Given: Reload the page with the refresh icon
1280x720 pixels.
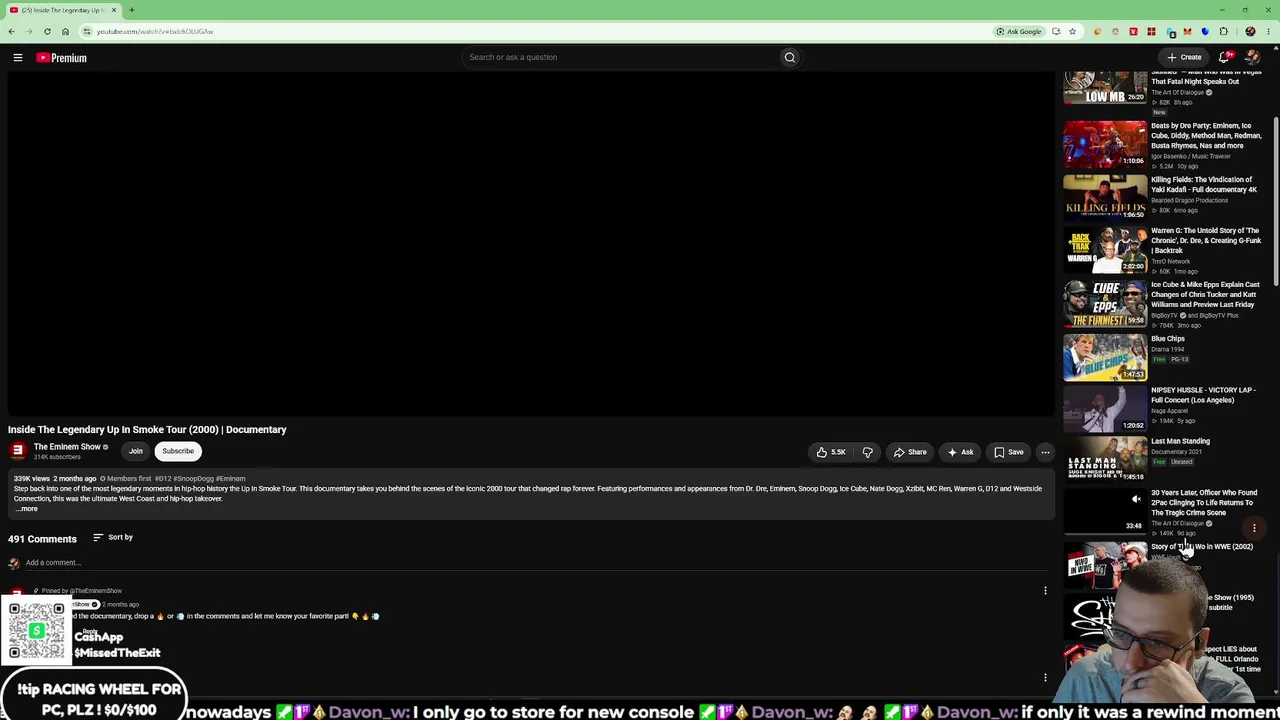Looking at the screenshot, I should [47, 31].
